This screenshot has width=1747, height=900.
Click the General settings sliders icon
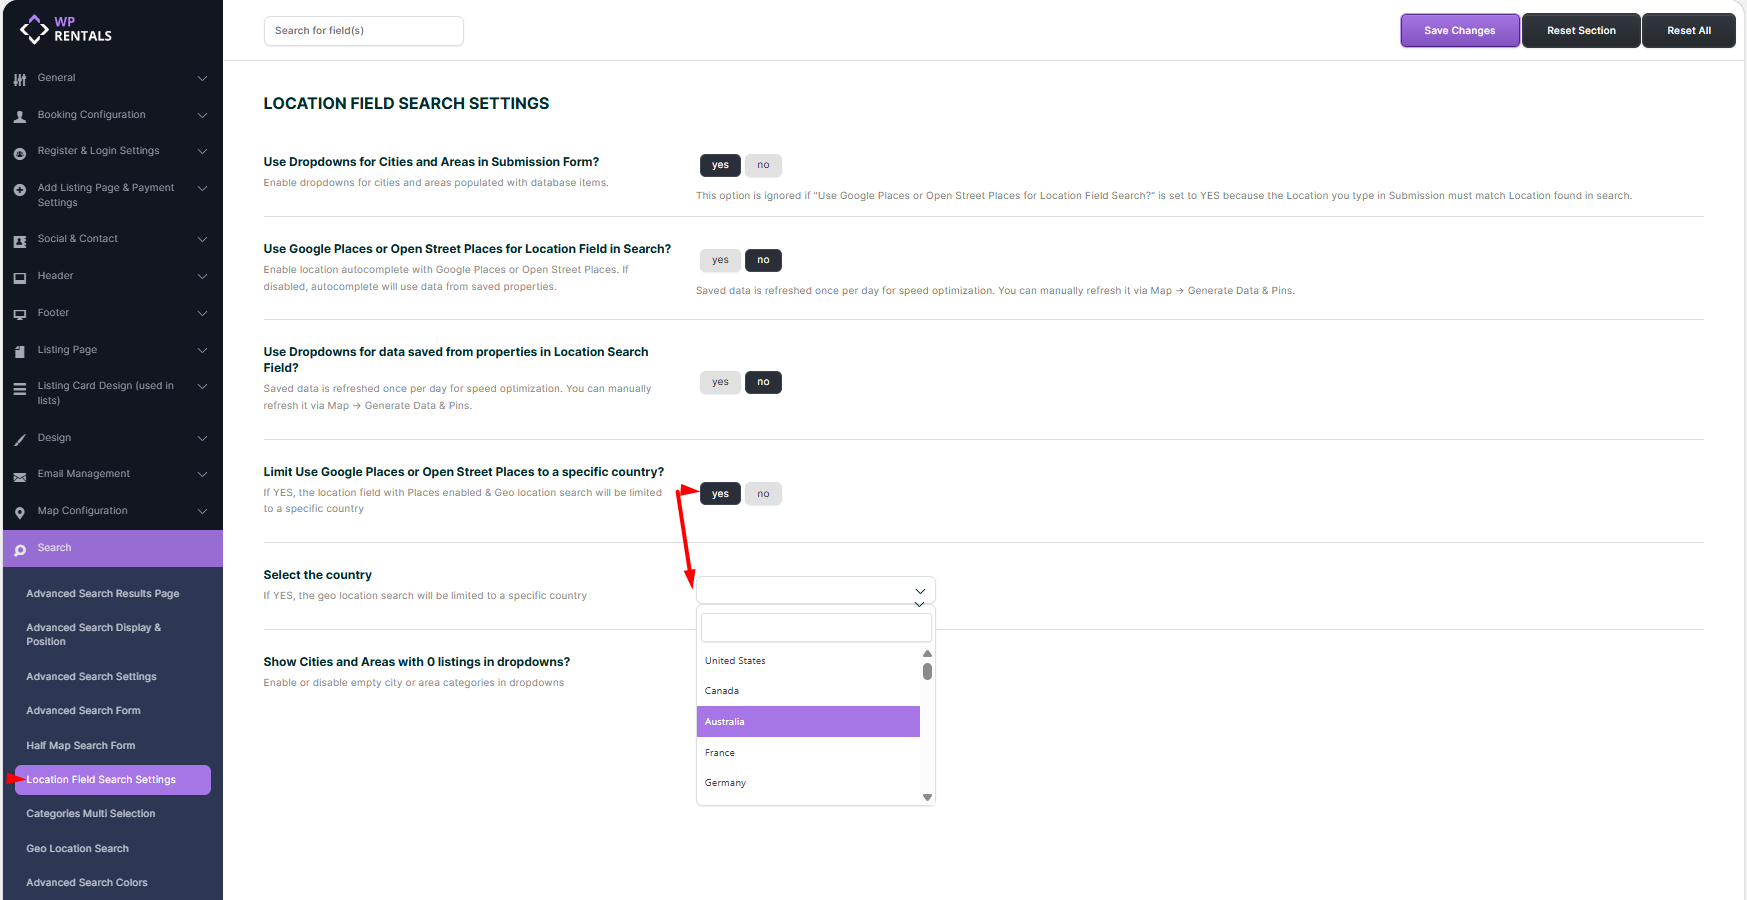tap(20, 79)
